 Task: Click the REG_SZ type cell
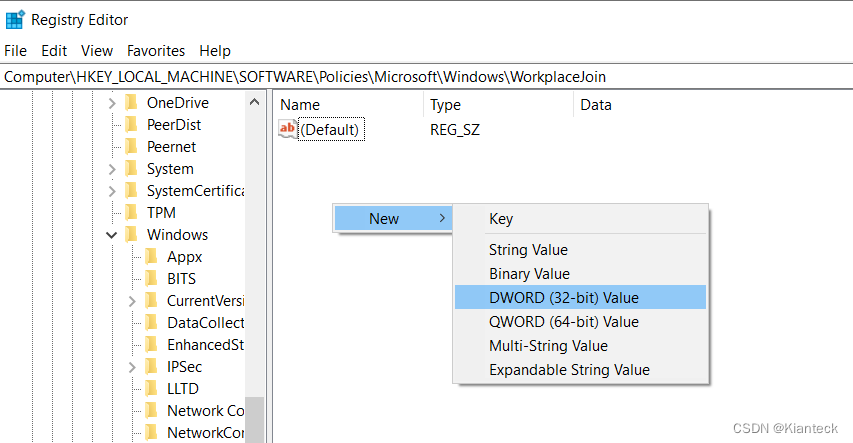455,130
